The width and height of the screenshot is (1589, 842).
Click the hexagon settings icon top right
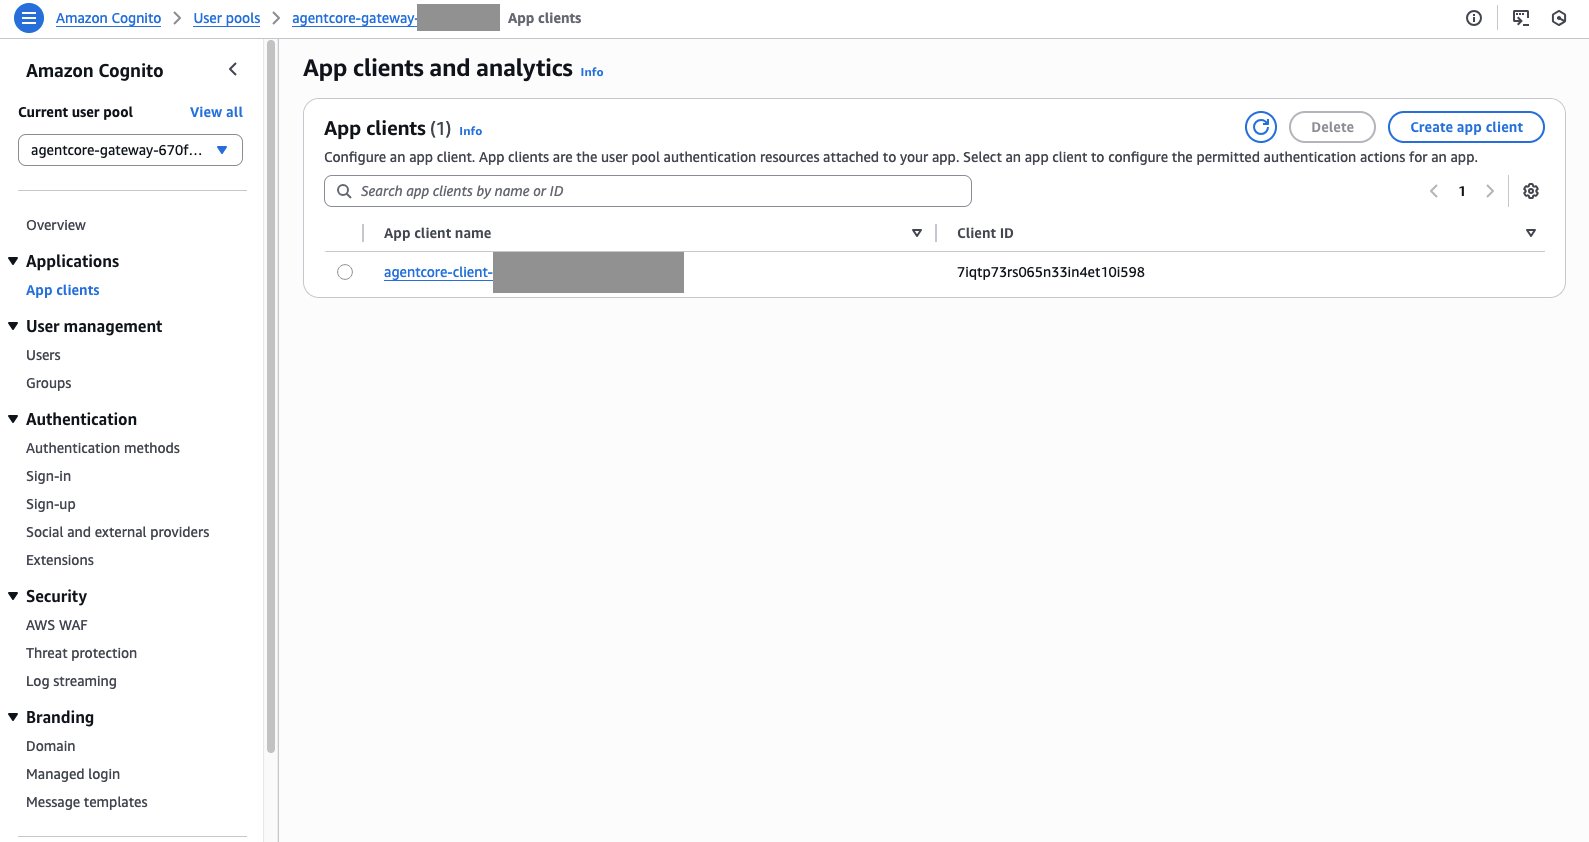click(x=1559, y=18)
